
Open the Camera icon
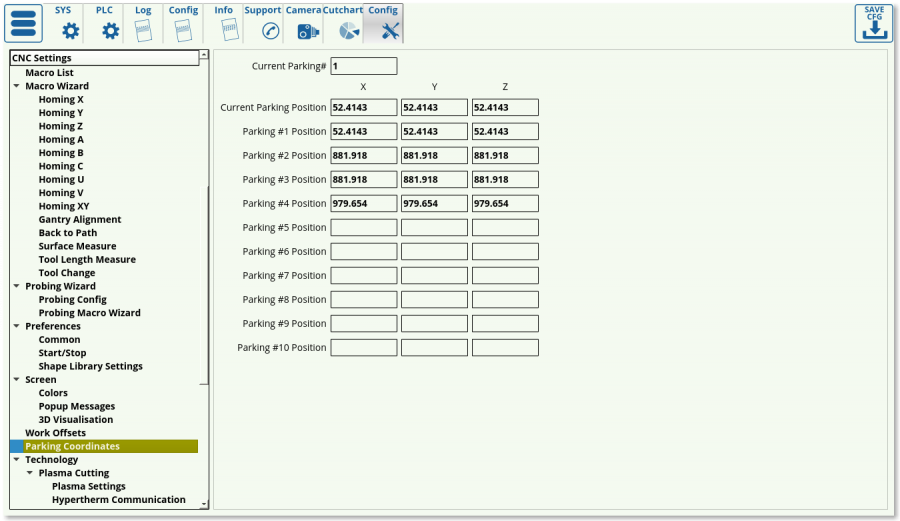[308, 32]
